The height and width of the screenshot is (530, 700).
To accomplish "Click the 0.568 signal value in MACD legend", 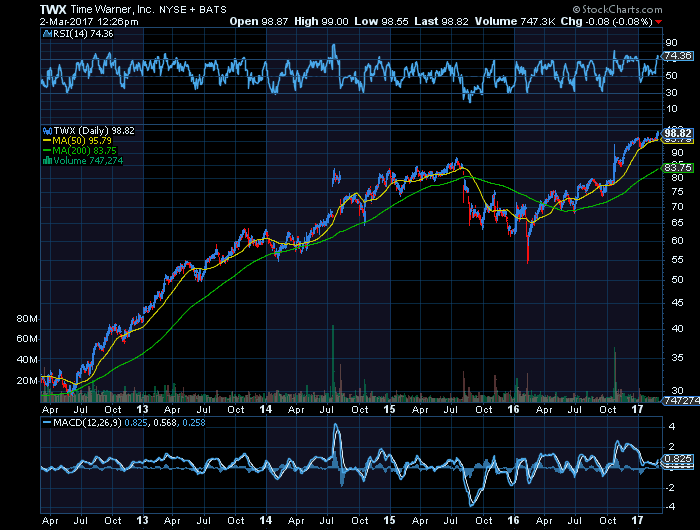I will click(164, 422).
